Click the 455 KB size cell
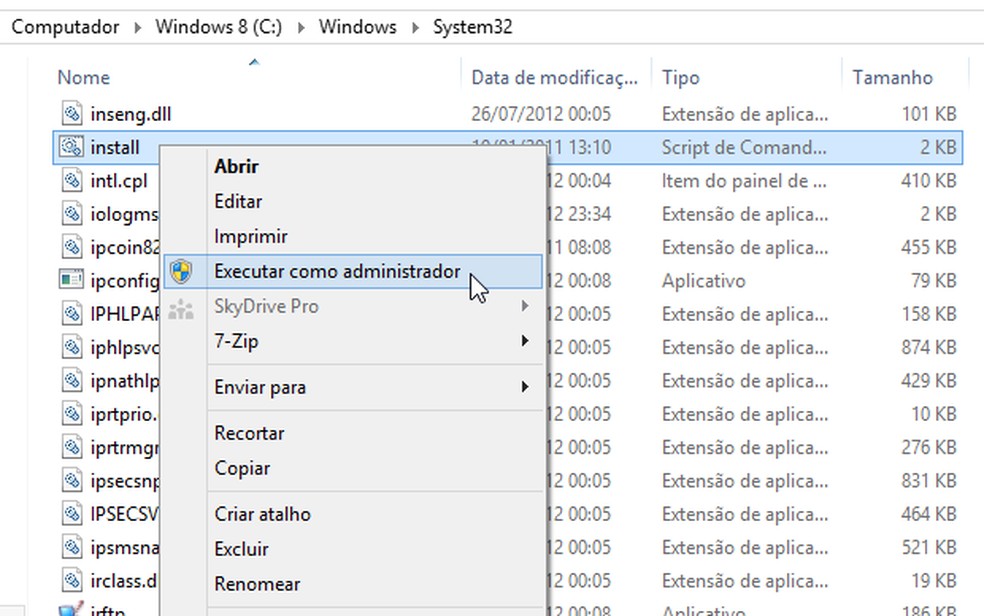Screen dimensions: 984x616 929,247
